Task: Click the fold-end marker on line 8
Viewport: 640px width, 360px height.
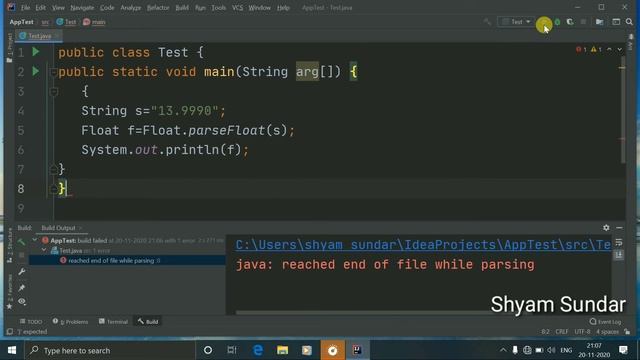Action: [53, 189]
